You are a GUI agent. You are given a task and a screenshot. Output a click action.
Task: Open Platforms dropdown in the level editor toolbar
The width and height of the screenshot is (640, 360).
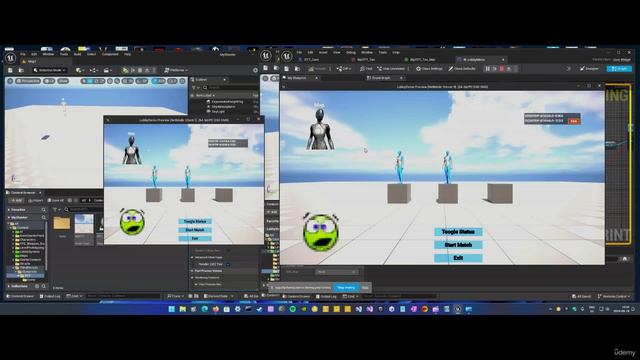(176, 70)
